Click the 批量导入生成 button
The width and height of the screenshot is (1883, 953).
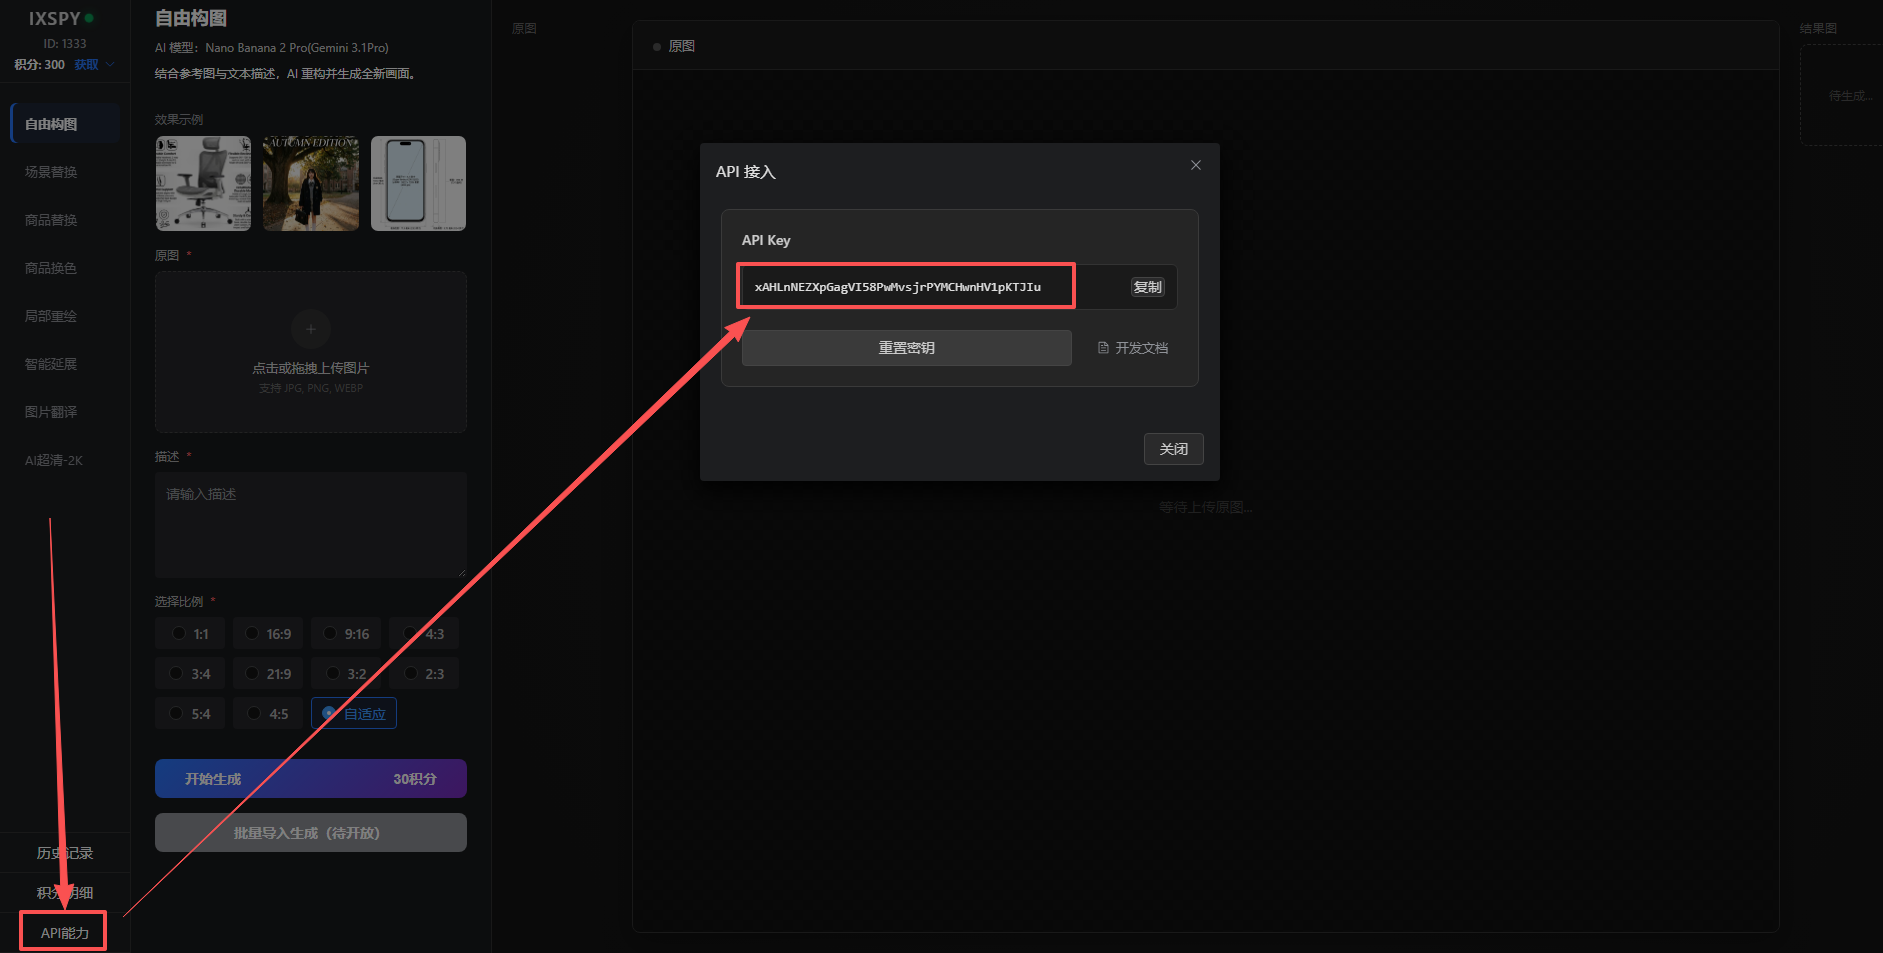click(311, 833)
